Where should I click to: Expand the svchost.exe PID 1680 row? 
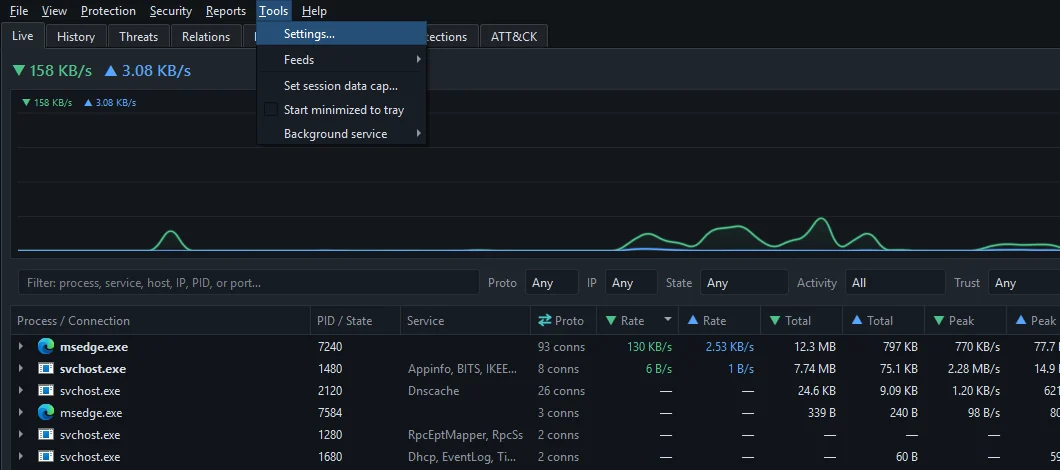click(x=21, y=456)
